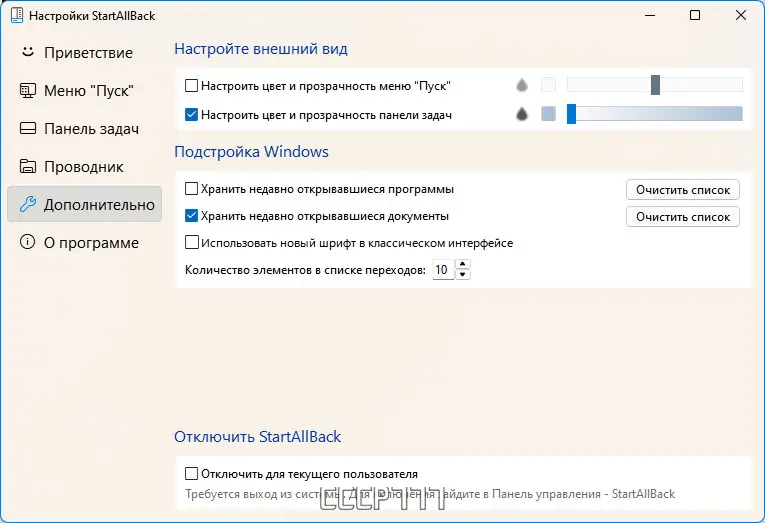Click the Дополнительно wrench icon
Image resolution: width=765 pixels, height=523 pixels.
tap(28, 205)
